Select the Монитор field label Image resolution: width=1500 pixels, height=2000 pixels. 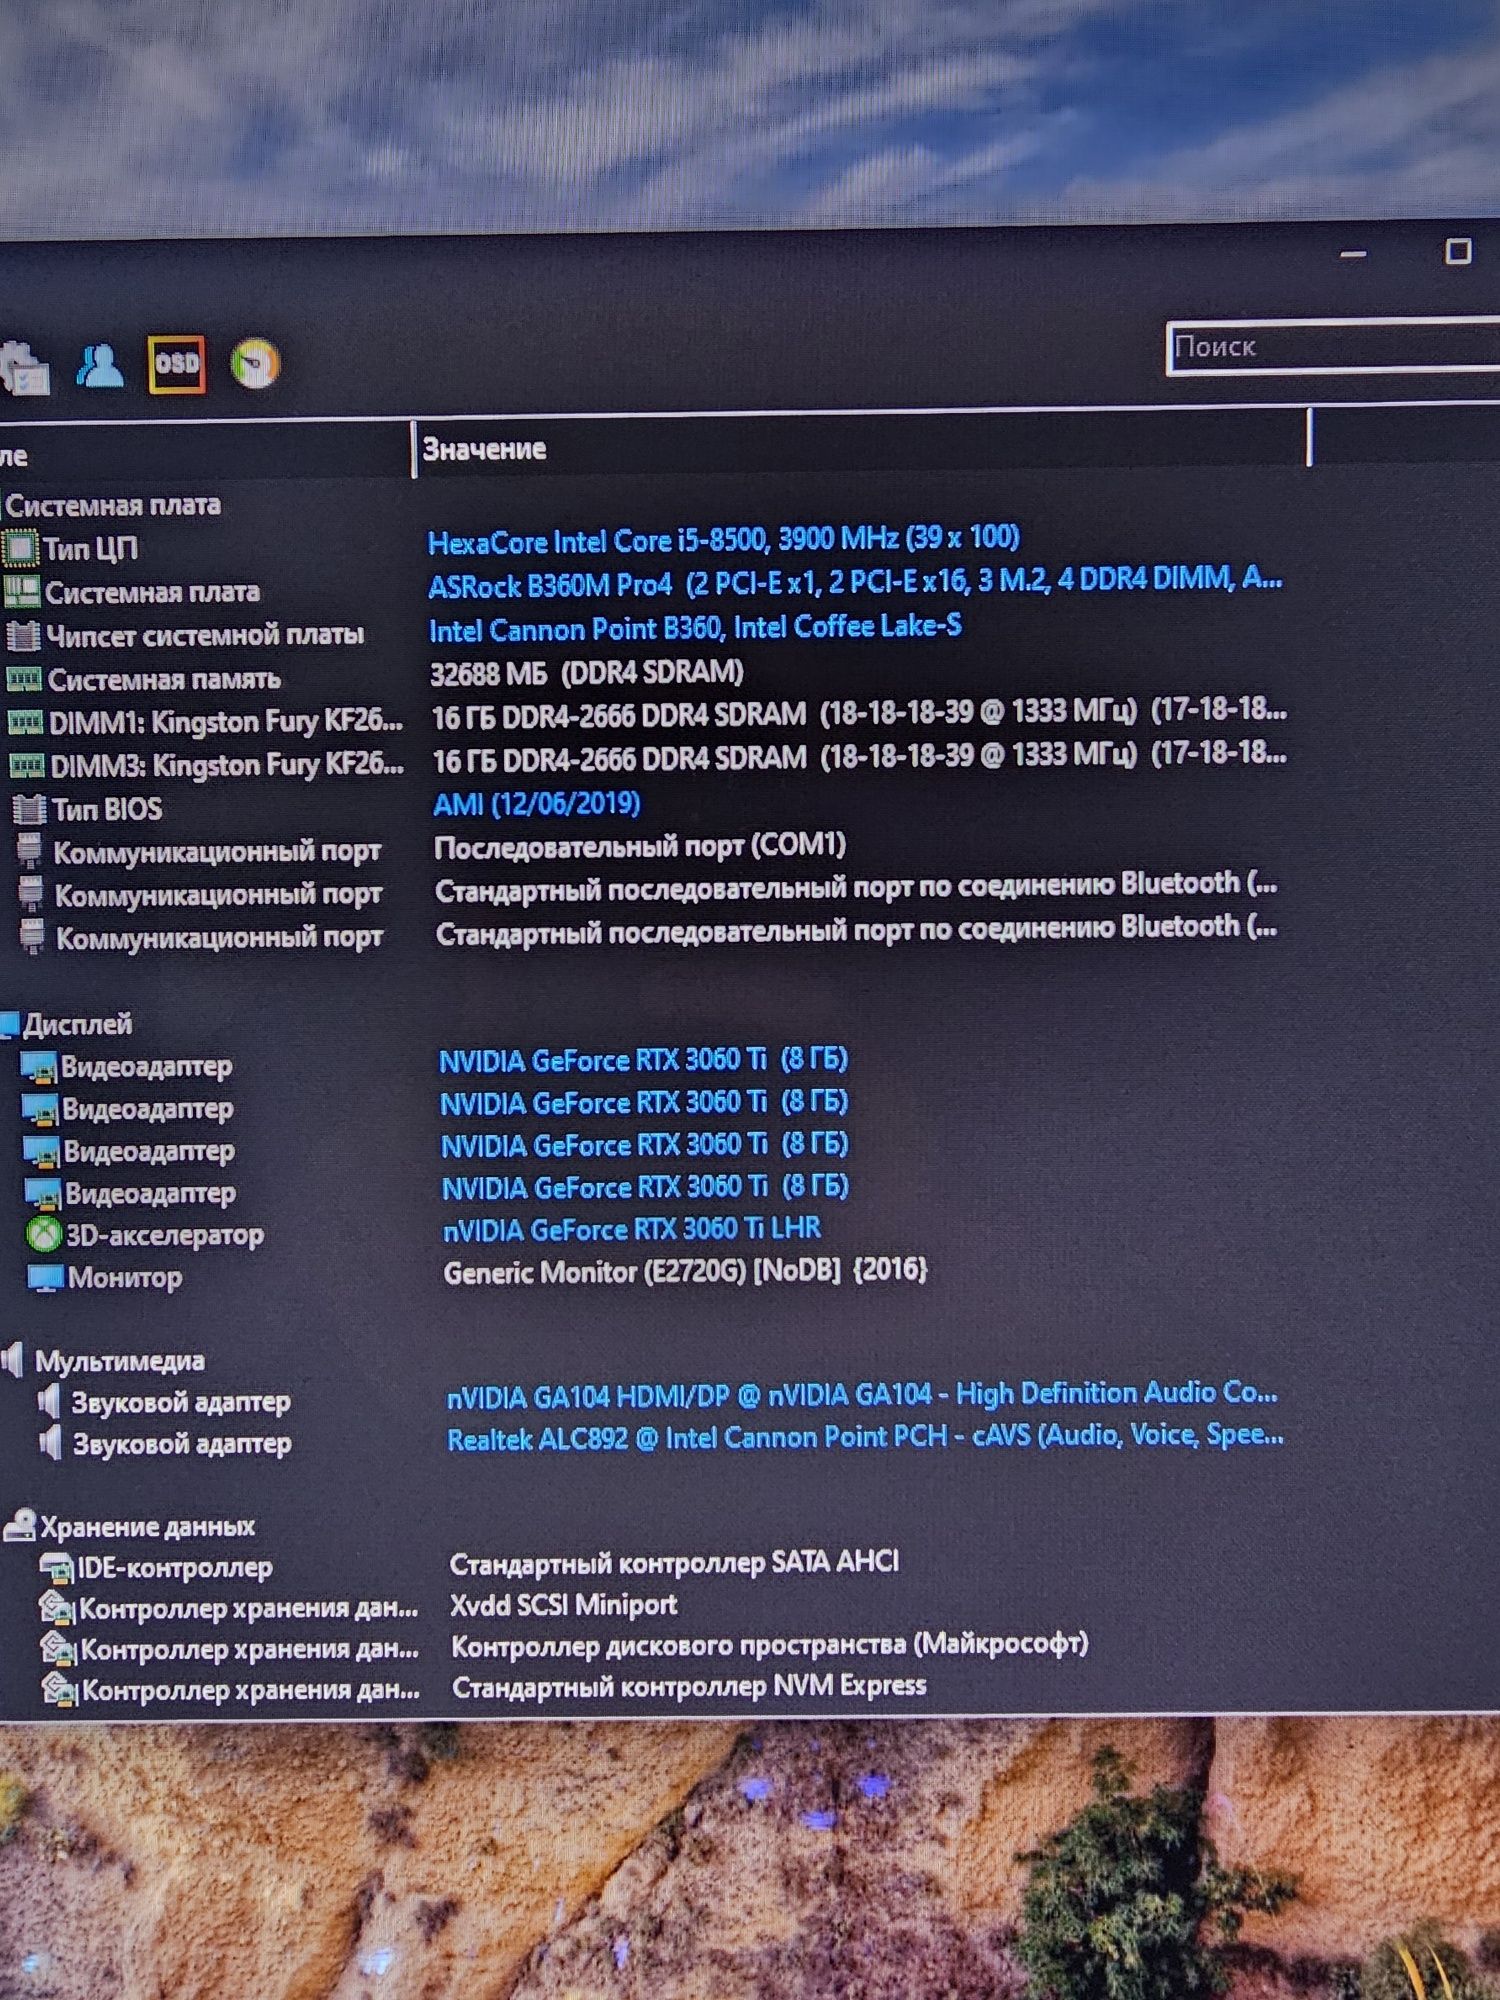(x=125, y=1277)
